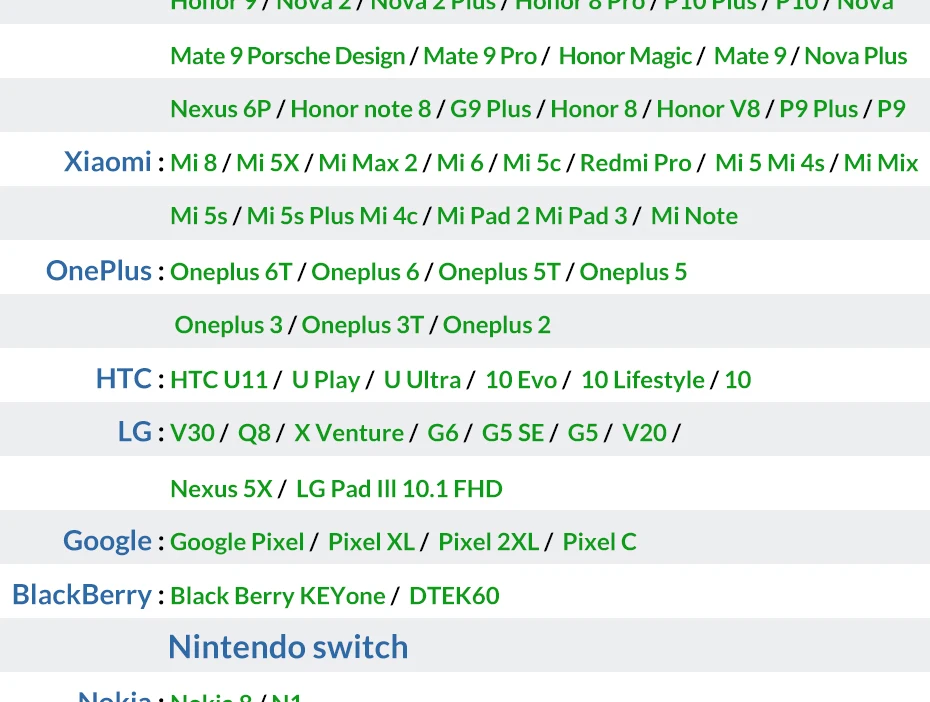Viewport: 930px width, 702px height.
Task: Select Nexus 6P model
Action: tap(221, 109)
